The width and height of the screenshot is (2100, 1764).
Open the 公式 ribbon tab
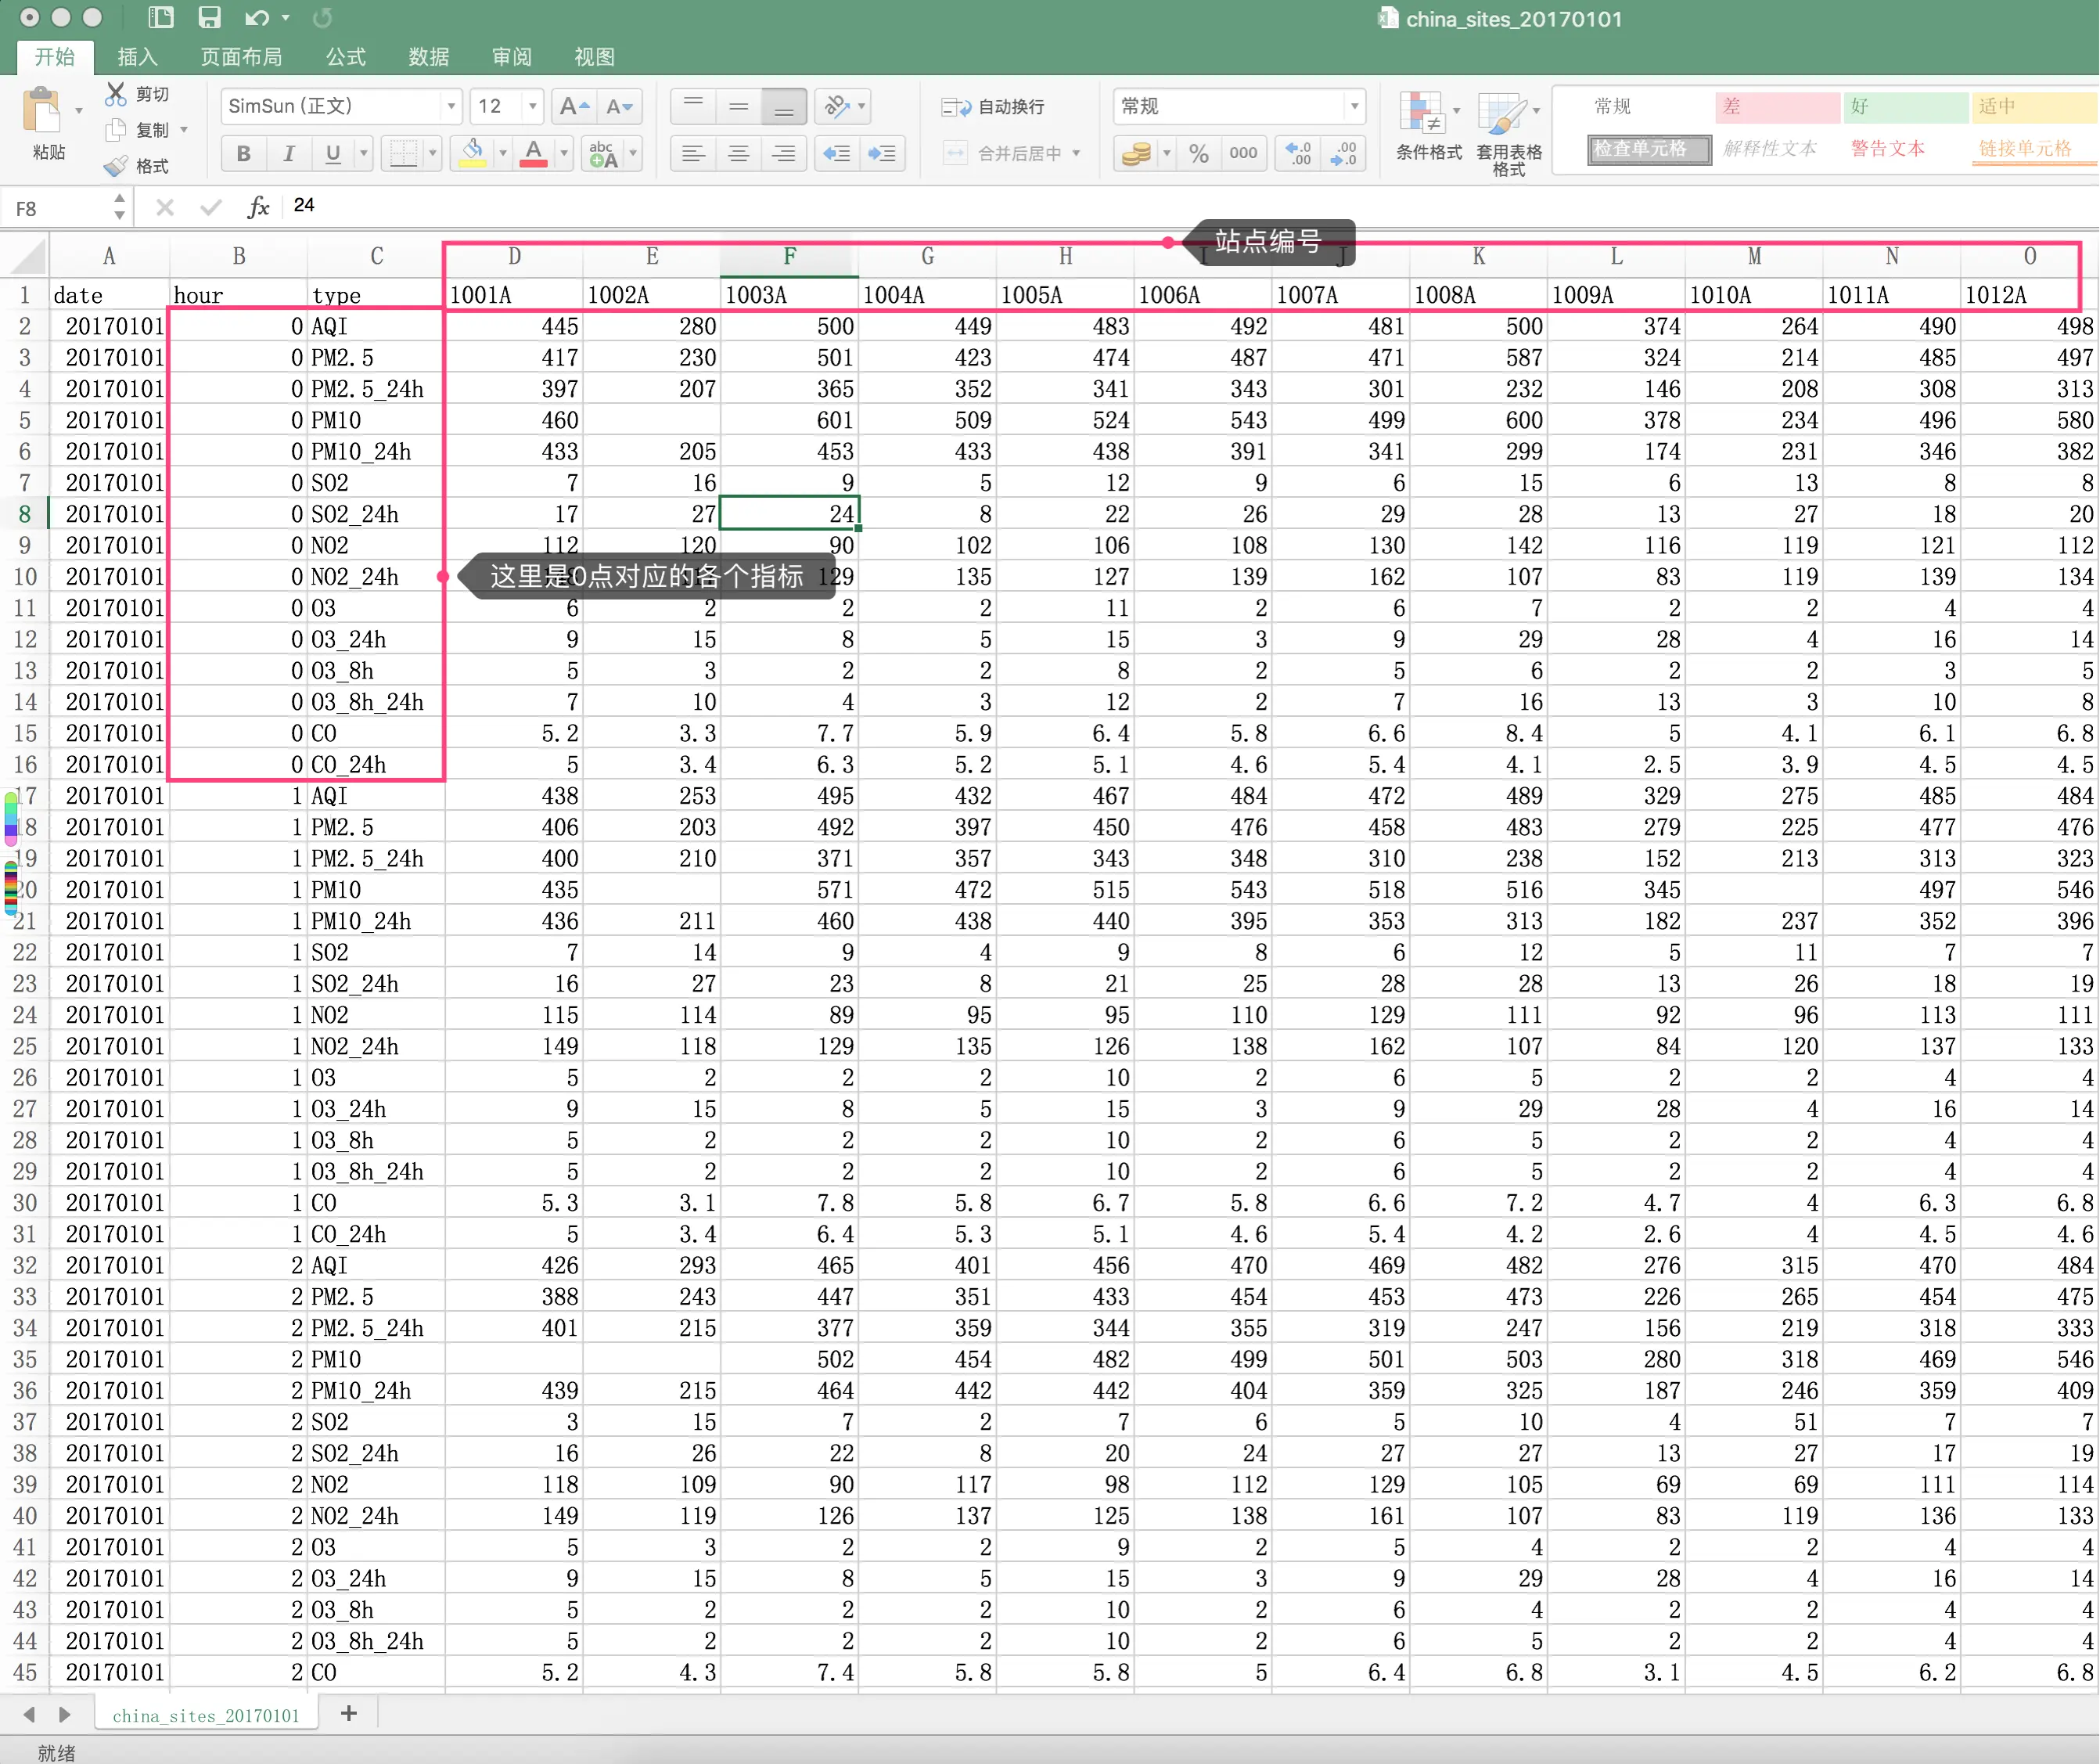[x=346, y=57]
